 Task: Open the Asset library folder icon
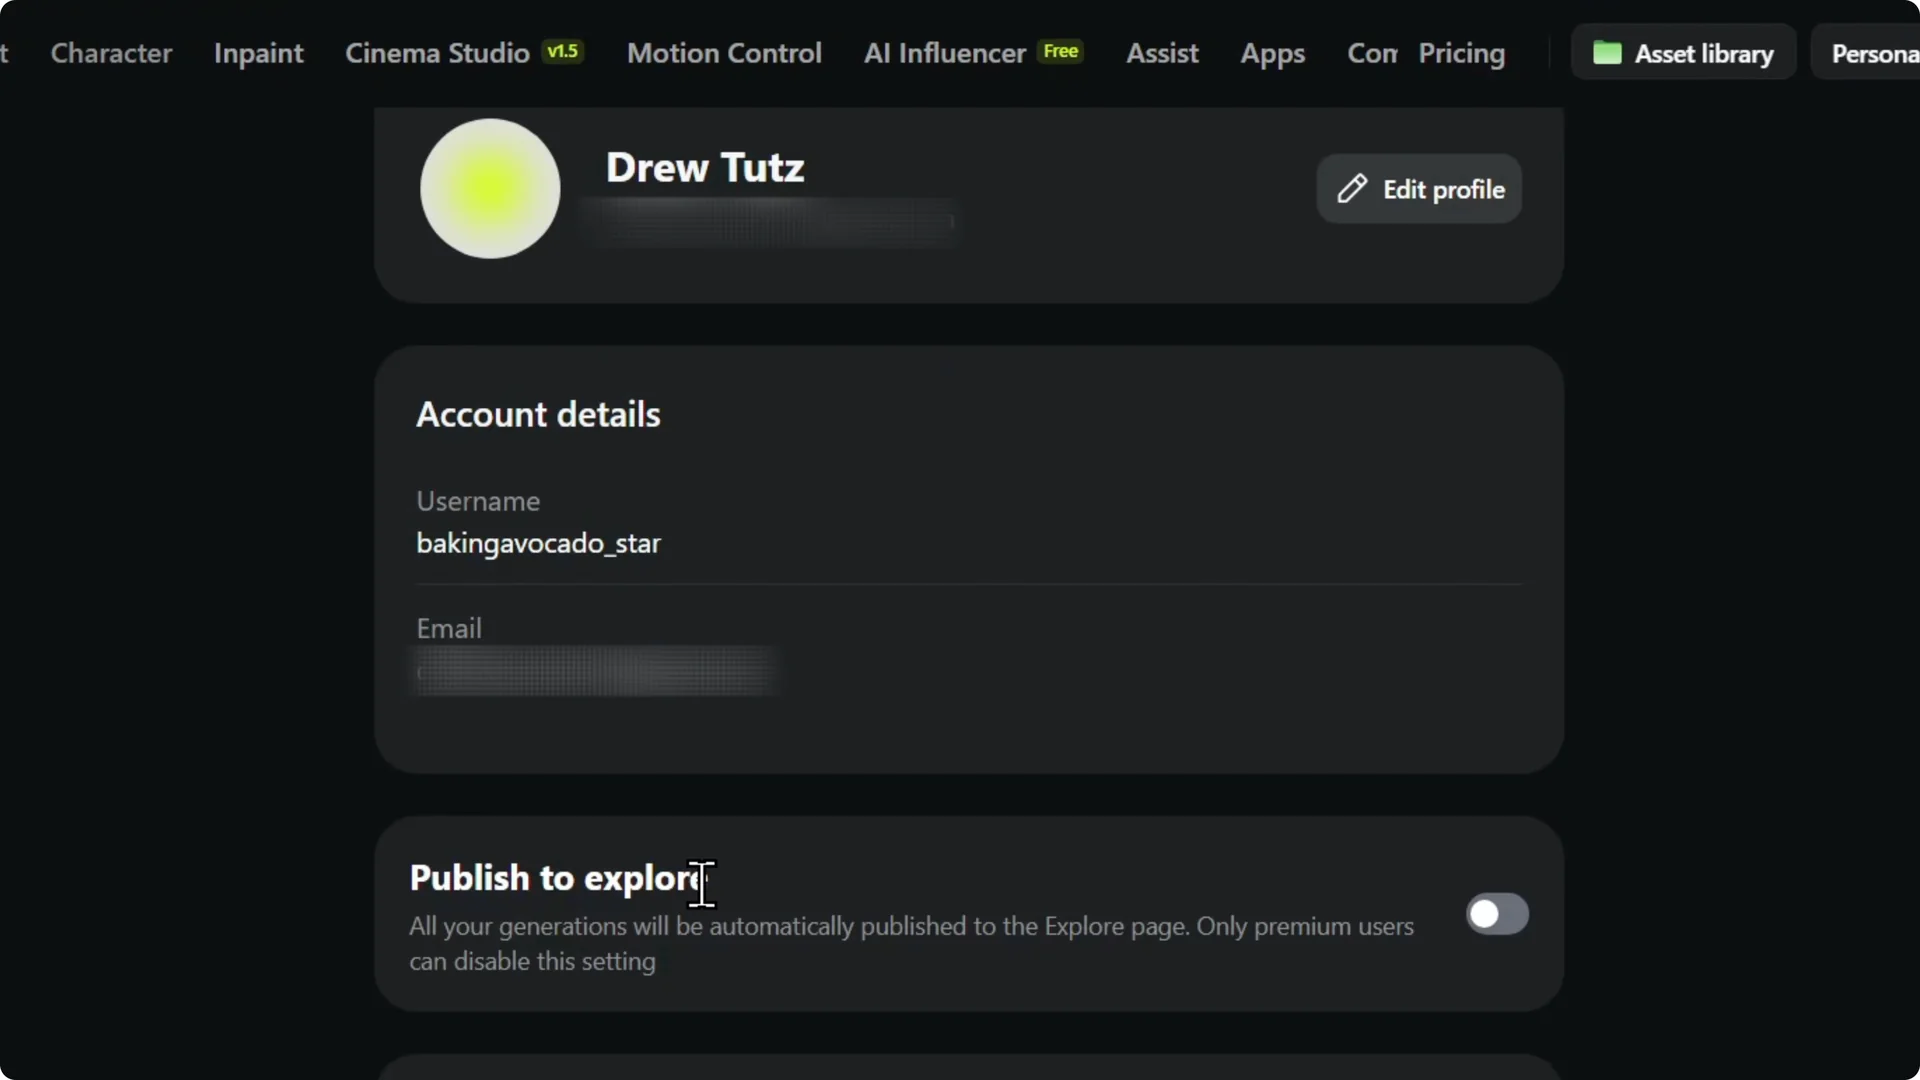1608,53
